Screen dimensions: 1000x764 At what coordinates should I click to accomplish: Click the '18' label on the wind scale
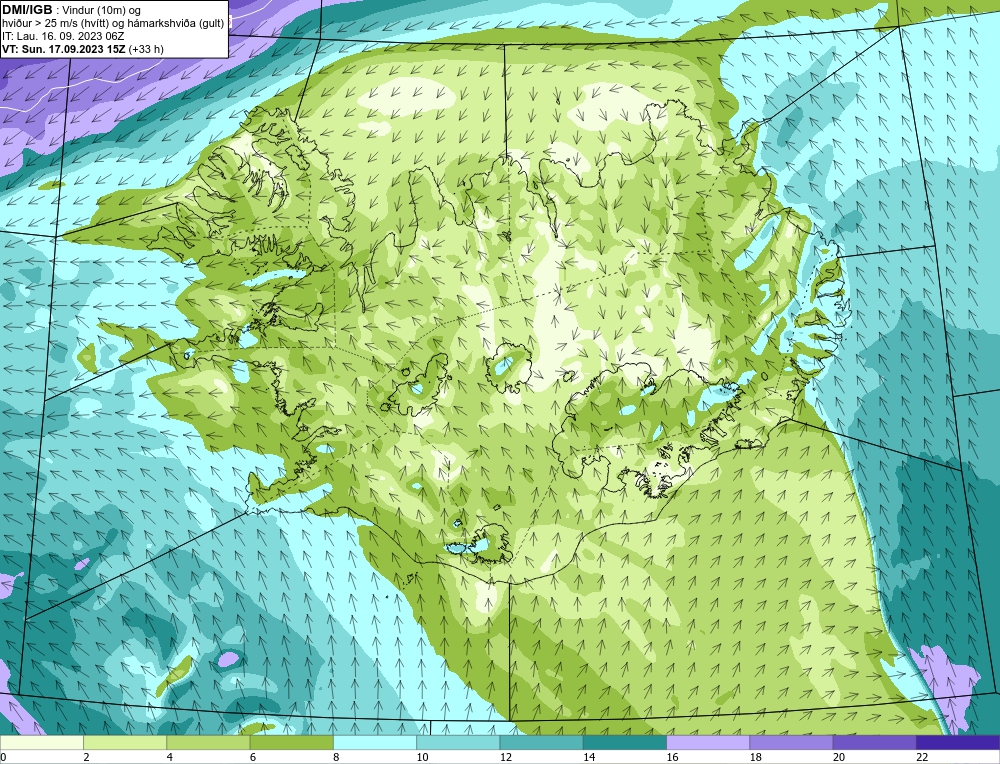click(755, 757)
